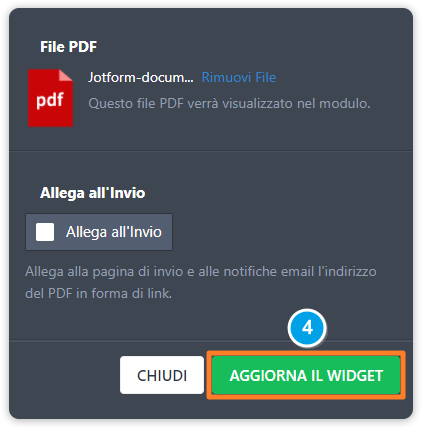
Task: Click the Allega all'Invio section heading
Action: [93, 193]
